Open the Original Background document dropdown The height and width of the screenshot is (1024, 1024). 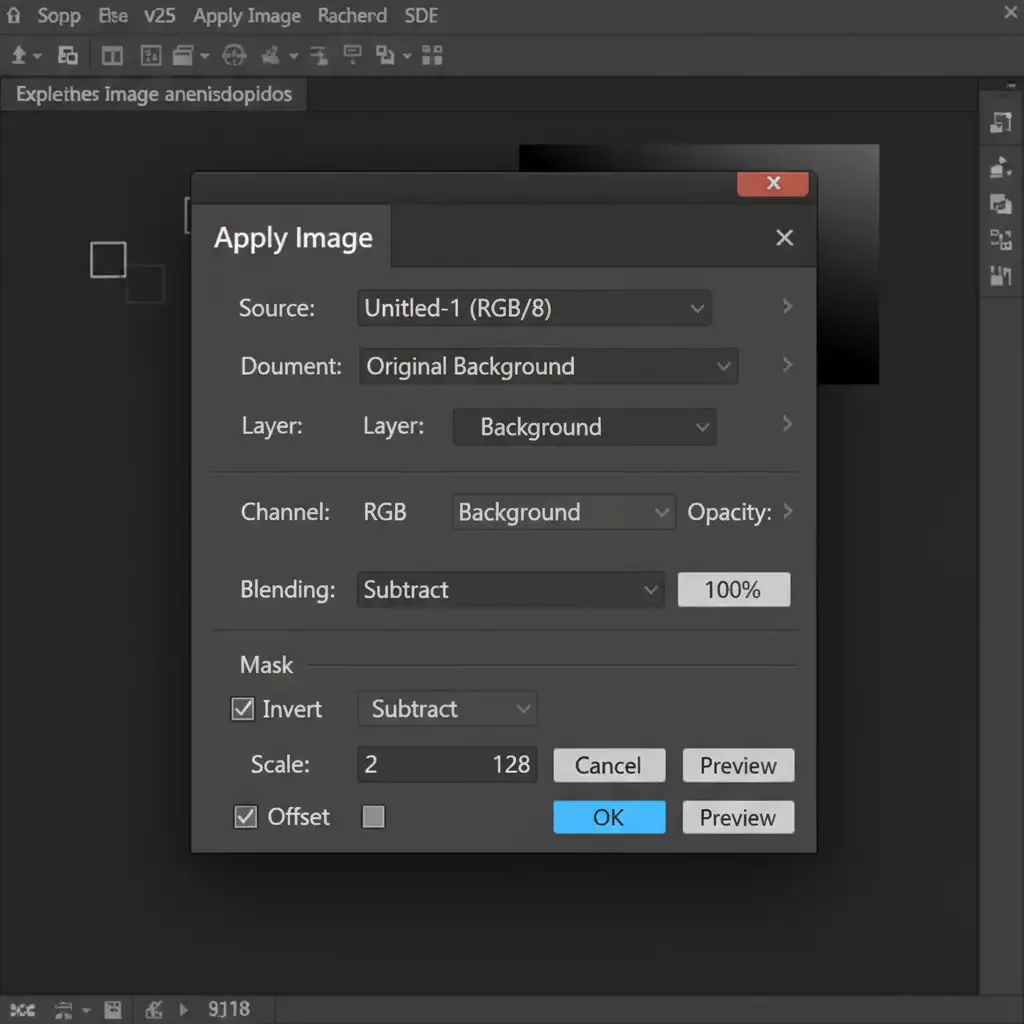click(x=548, y=367)
